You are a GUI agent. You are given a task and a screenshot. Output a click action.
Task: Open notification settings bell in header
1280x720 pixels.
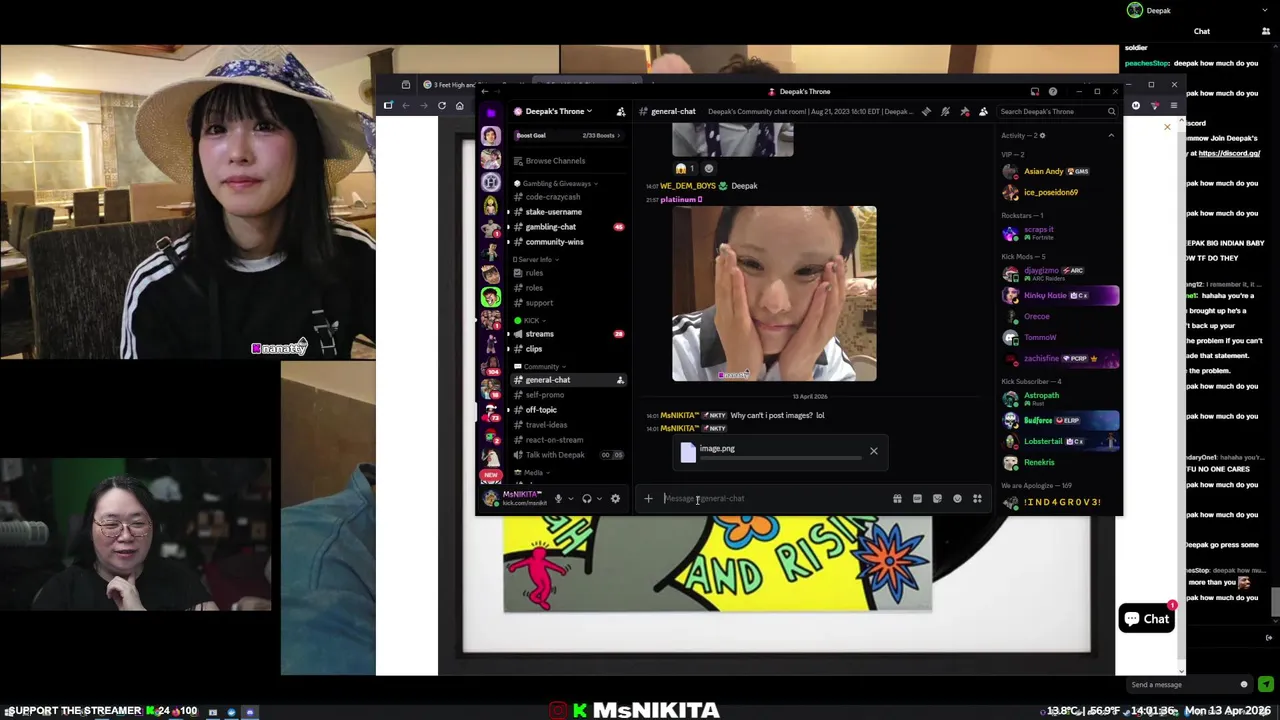(945, 111)
